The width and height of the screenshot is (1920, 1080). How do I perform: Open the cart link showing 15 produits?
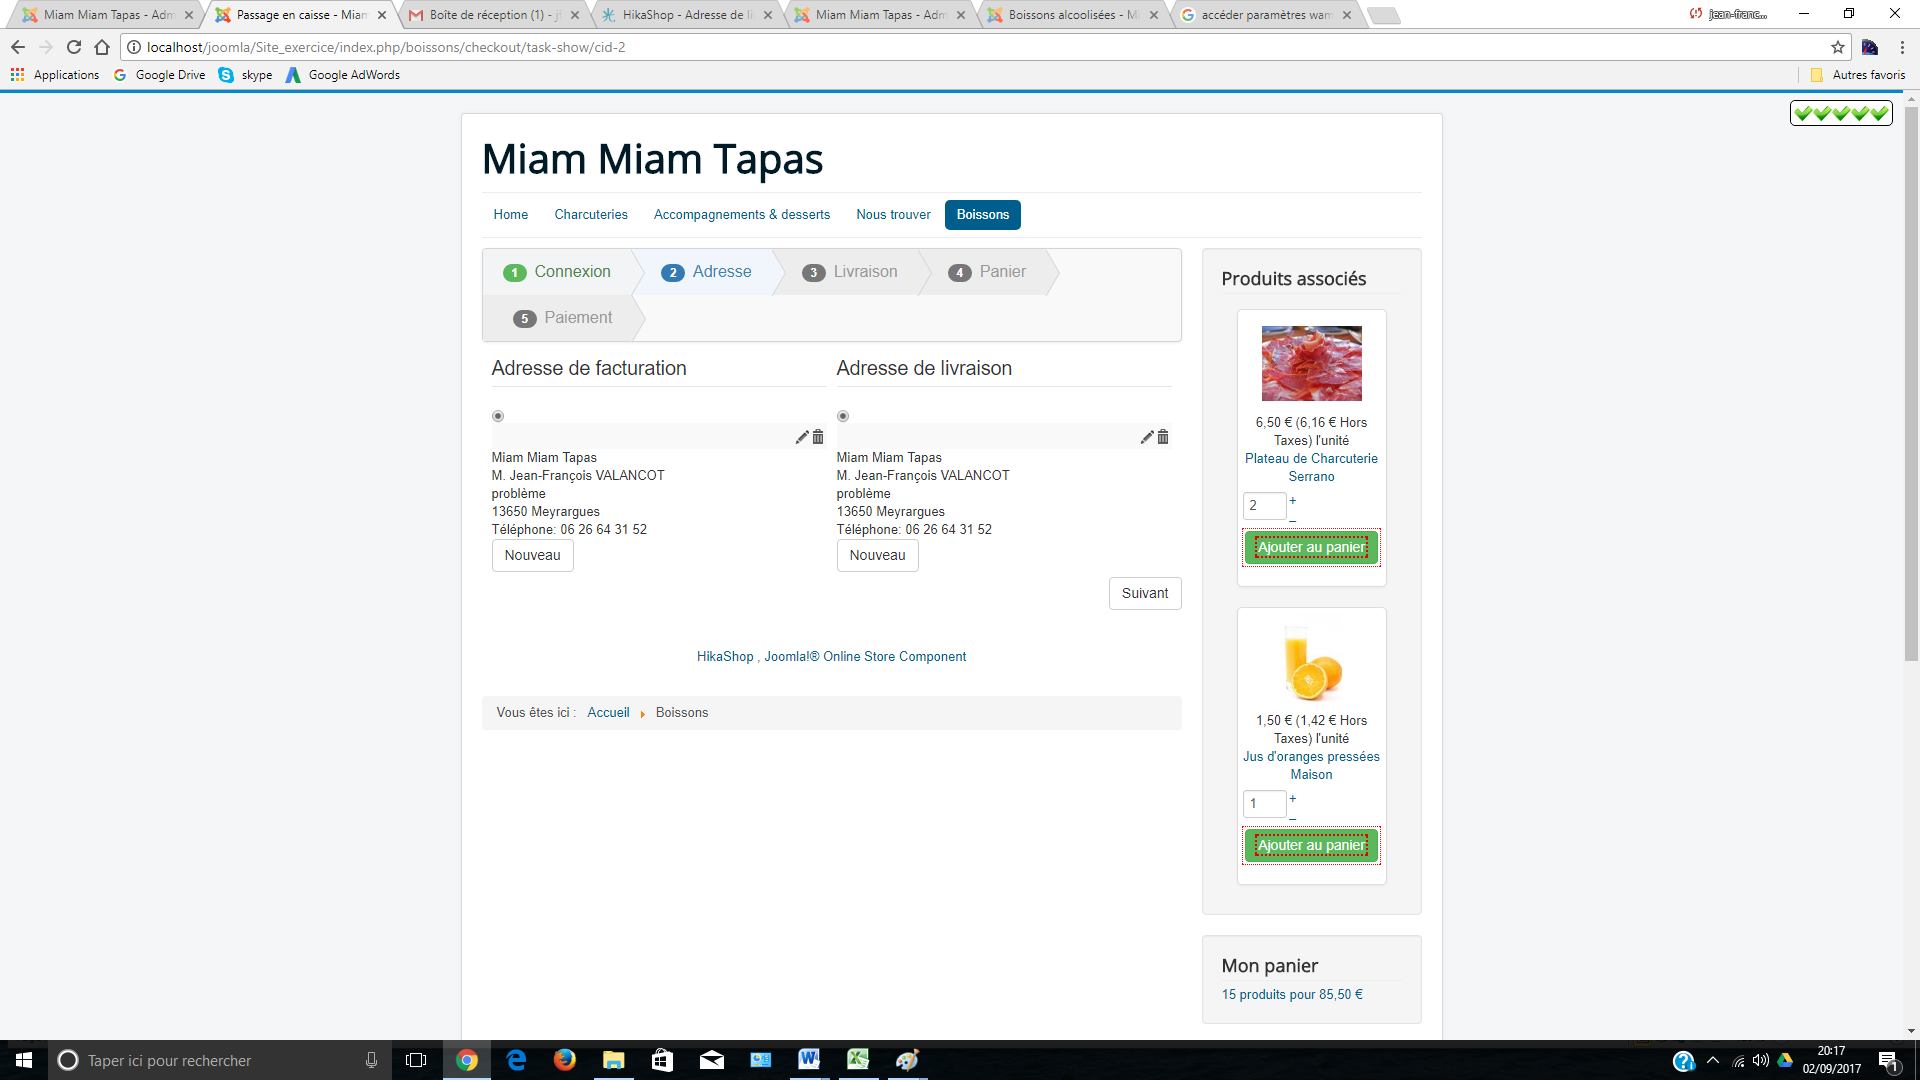[1291, 995]
